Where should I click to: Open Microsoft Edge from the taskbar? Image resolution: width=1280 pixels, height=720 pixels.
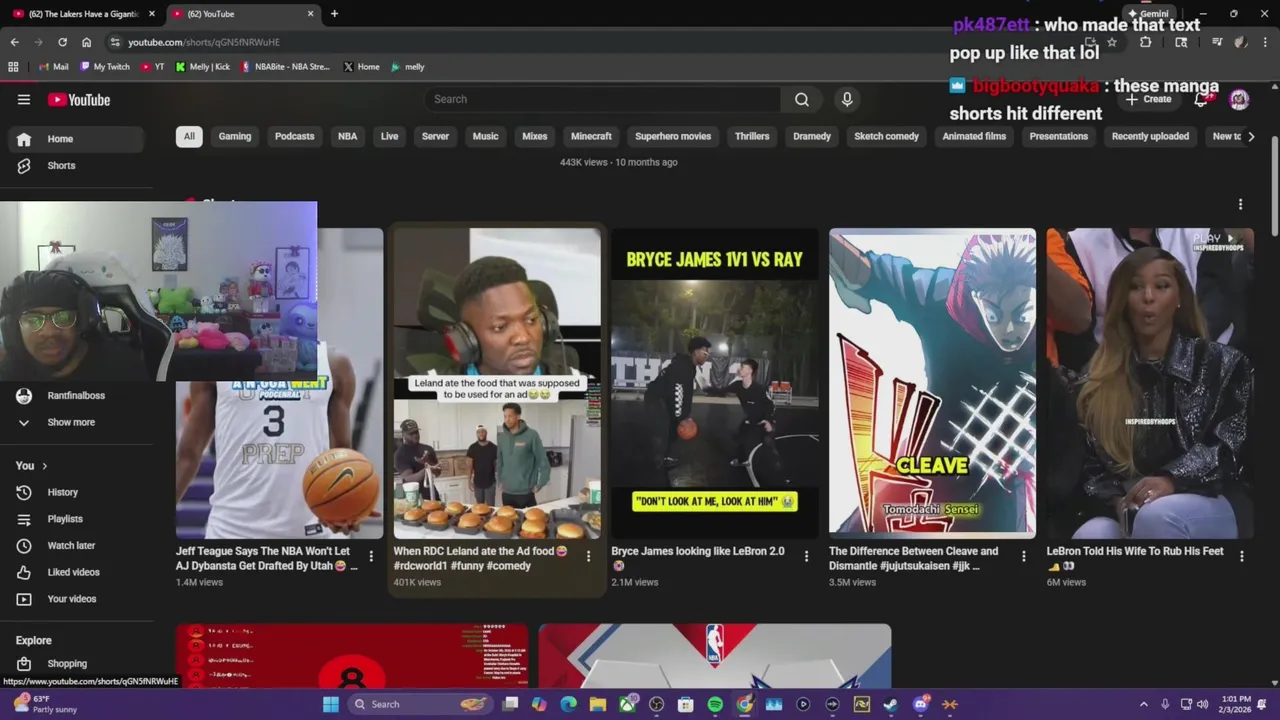pos(569,704)
